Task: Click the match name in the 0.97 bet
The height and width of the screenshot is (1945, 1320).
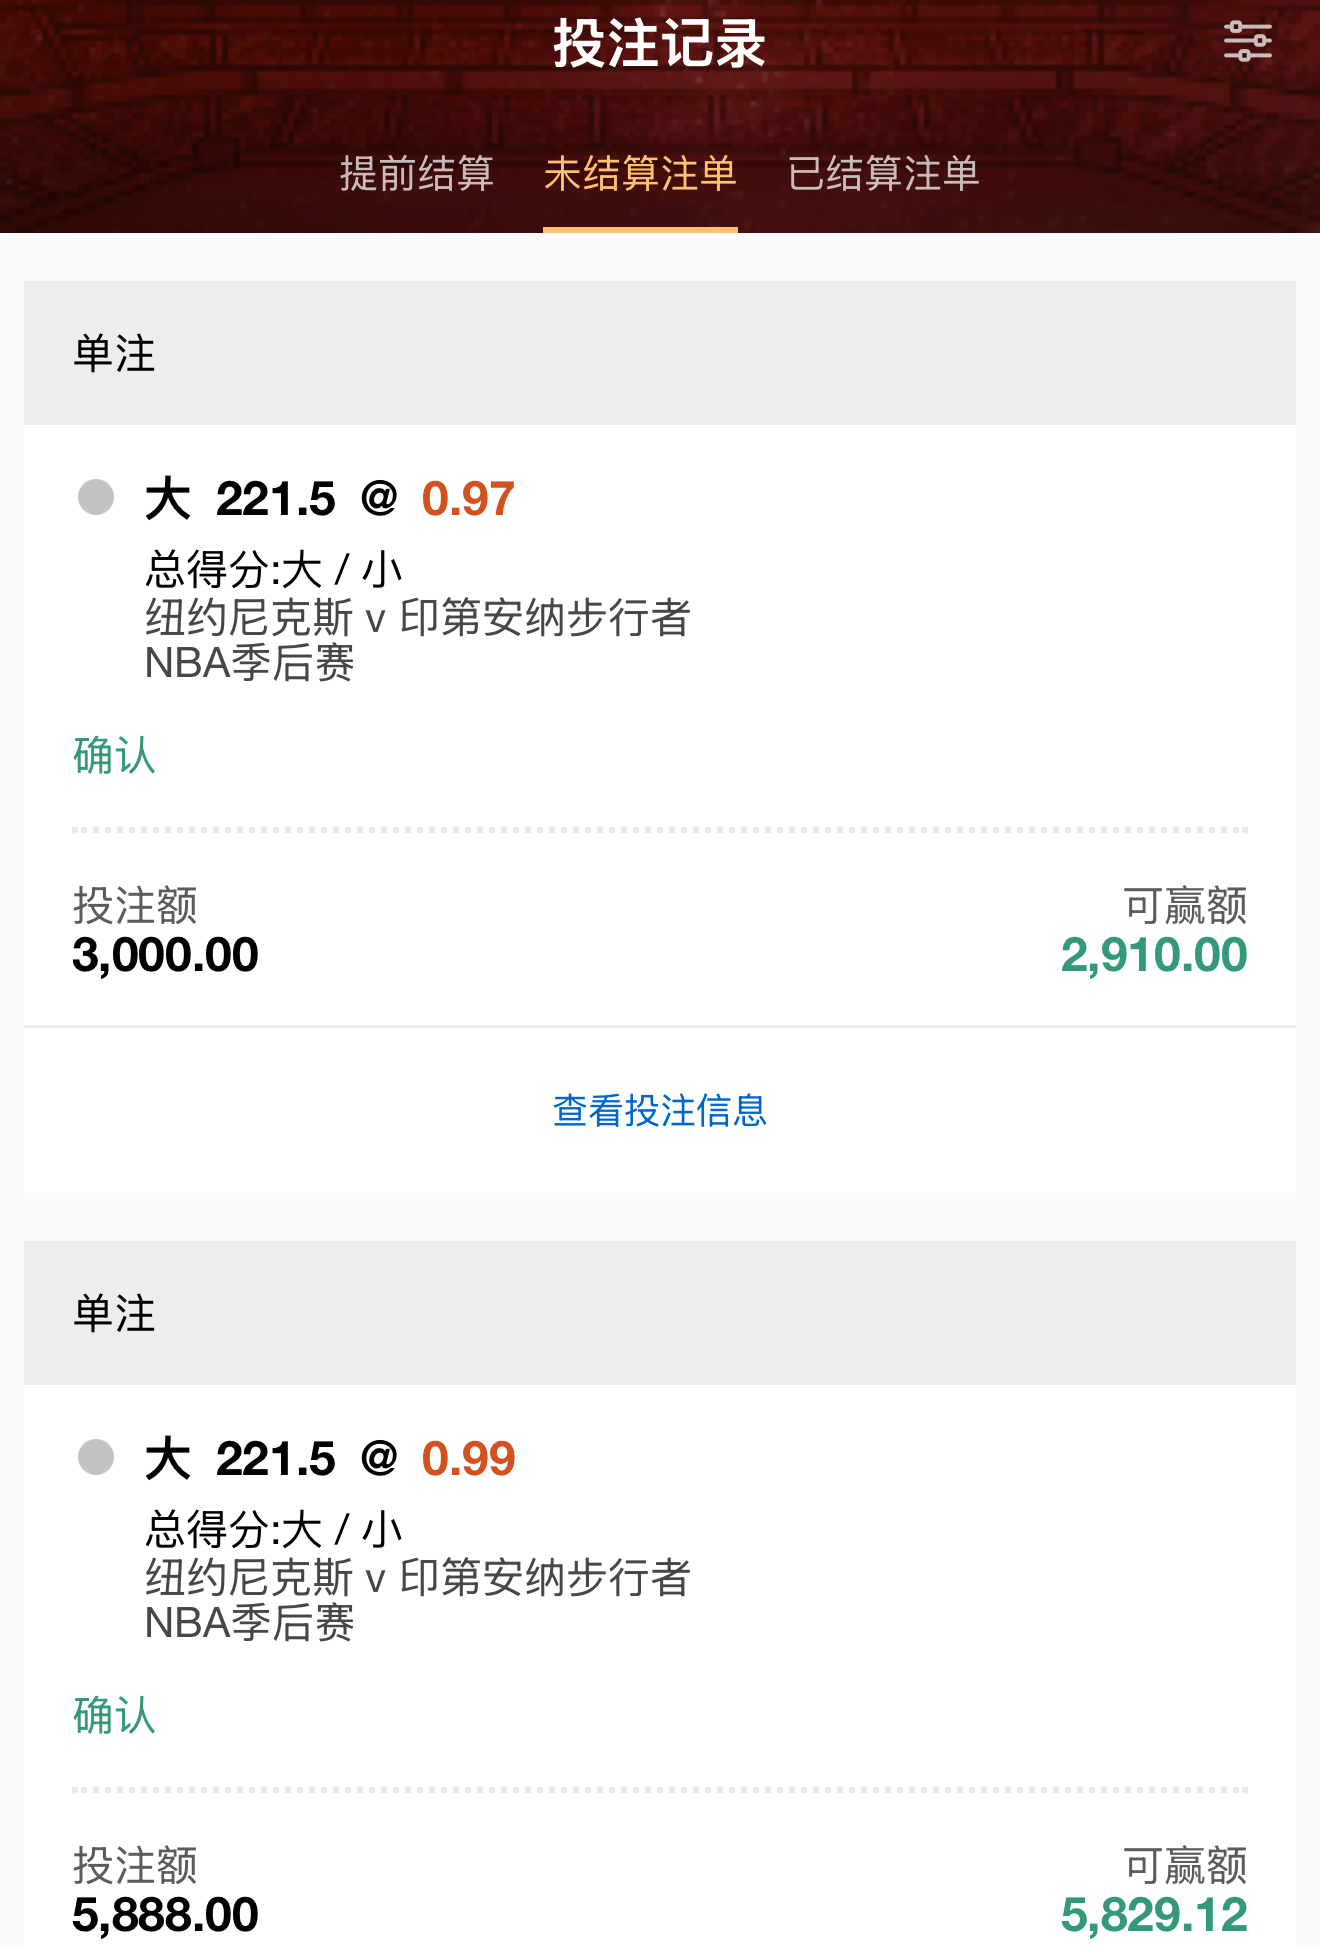Action: click(417, 618)
